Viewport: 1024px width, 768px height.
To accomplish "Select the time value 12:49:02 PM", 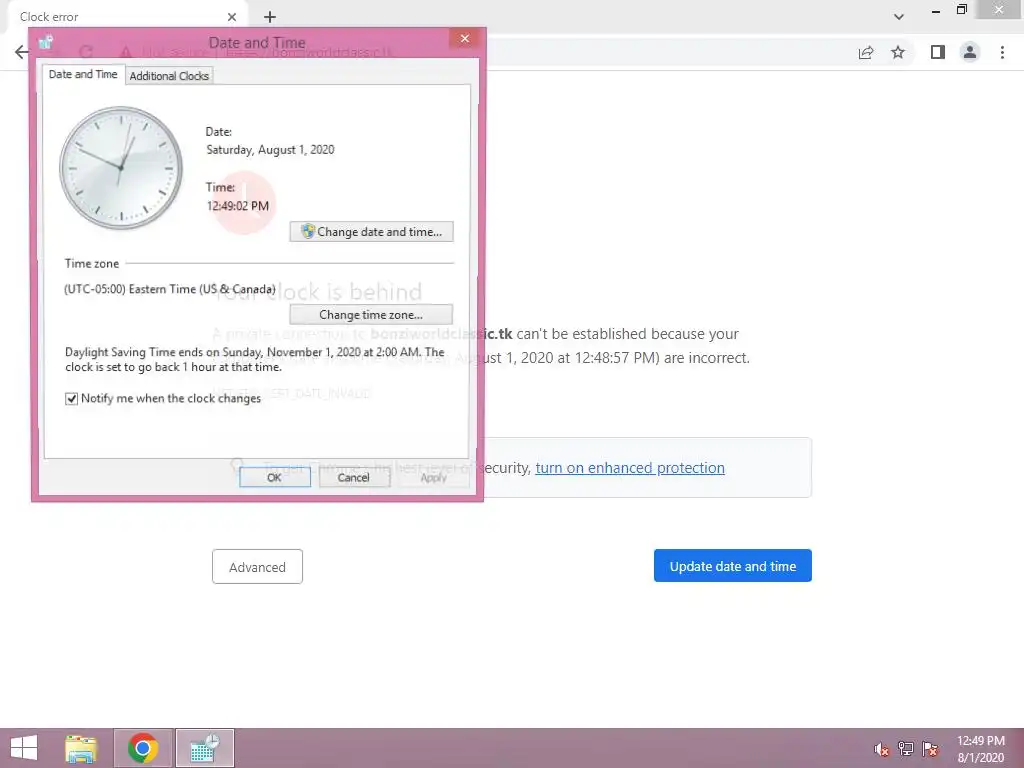I will coord(238,206).
